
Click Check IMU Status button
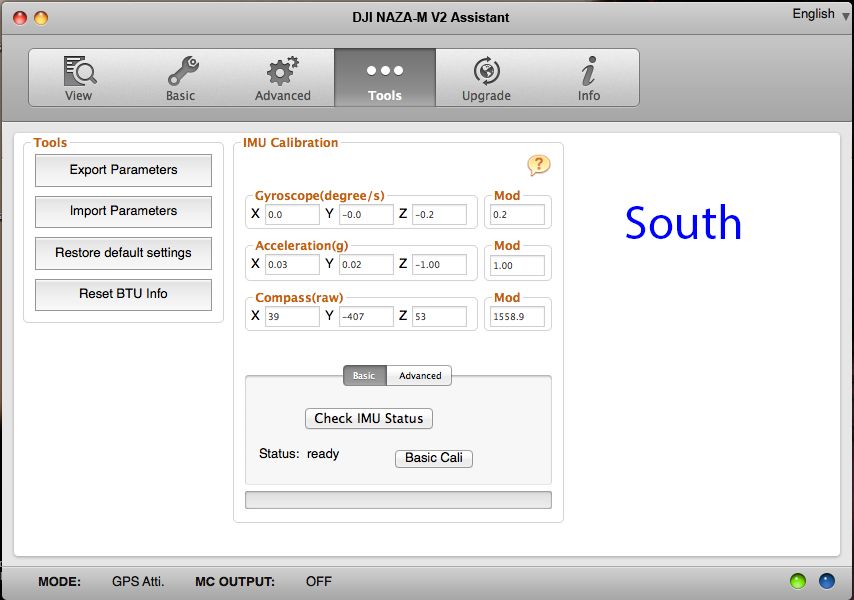[x=369, y=418]
